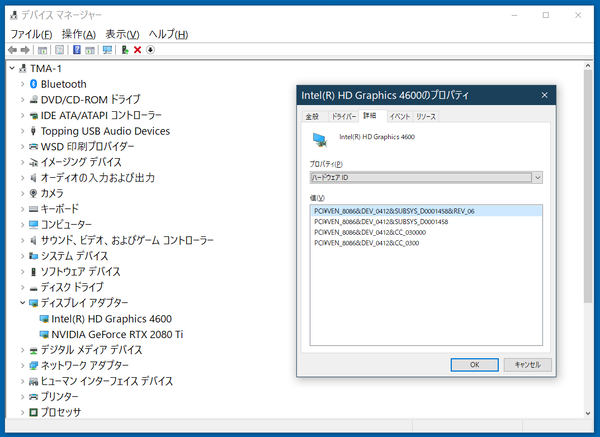Click the scrollbar down arrow
600x437 pixels.
pos(588,413)
